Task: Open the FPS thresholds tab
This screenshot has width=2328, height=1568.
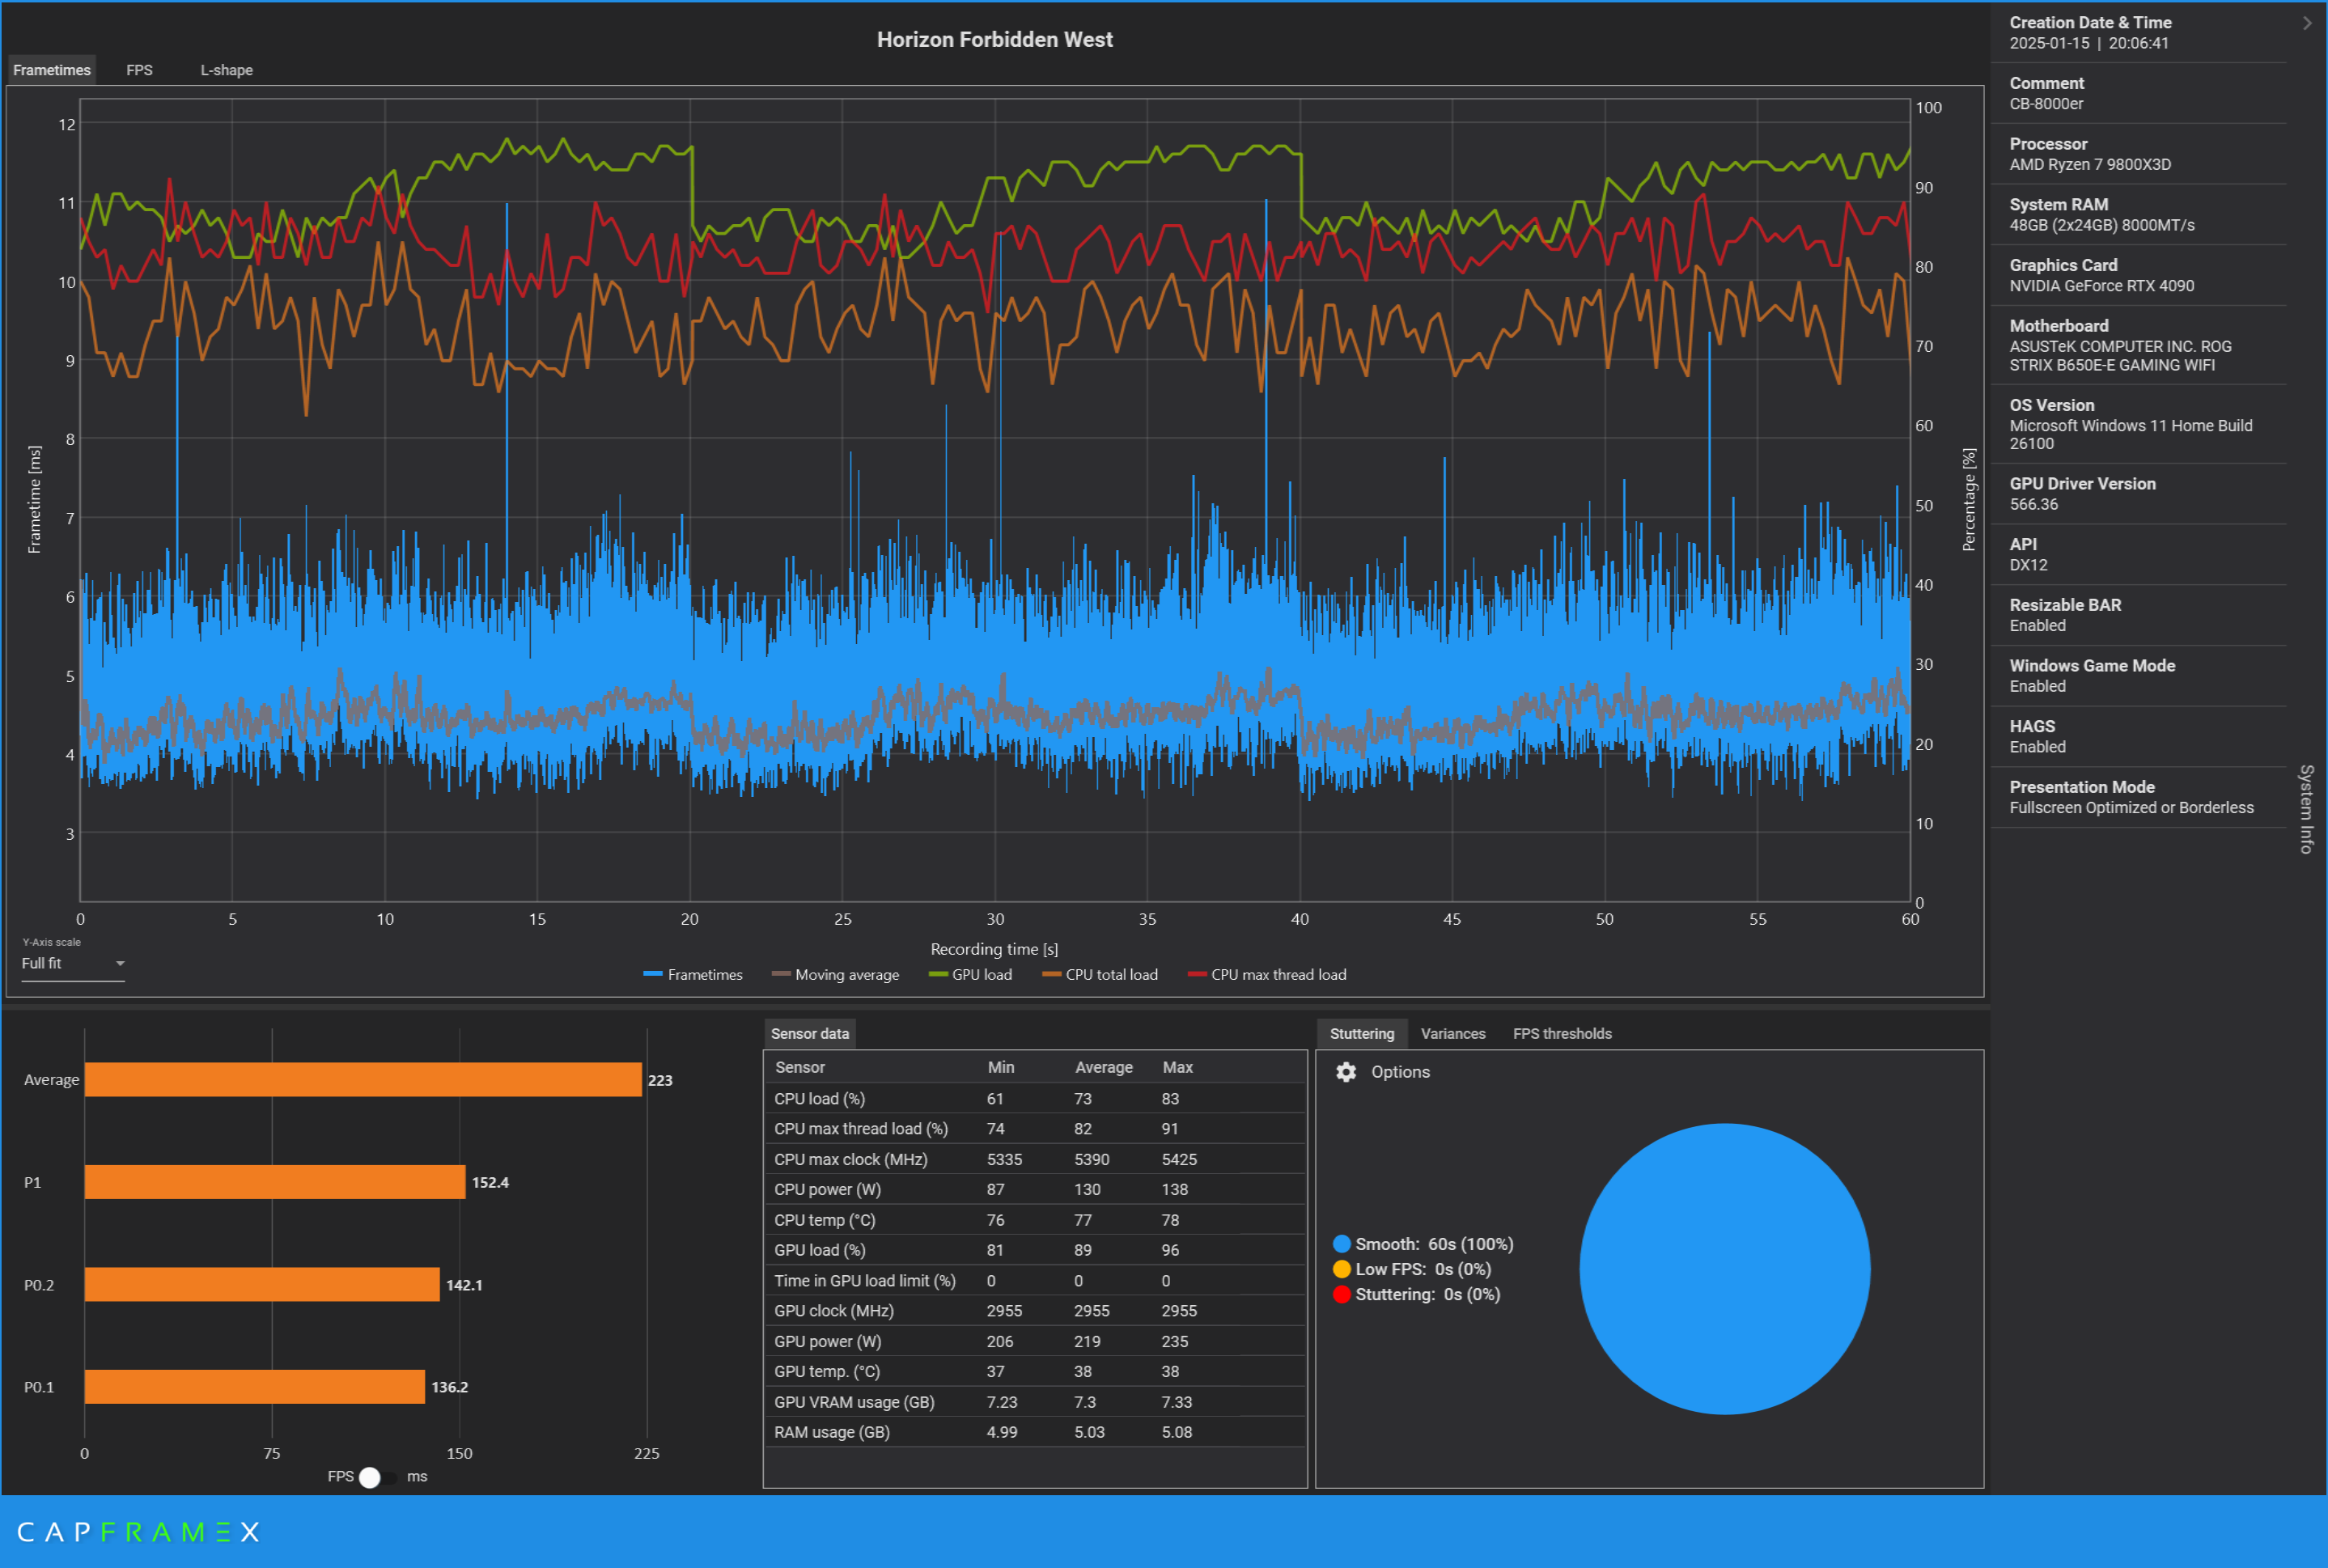Action: [1562, 1034]
